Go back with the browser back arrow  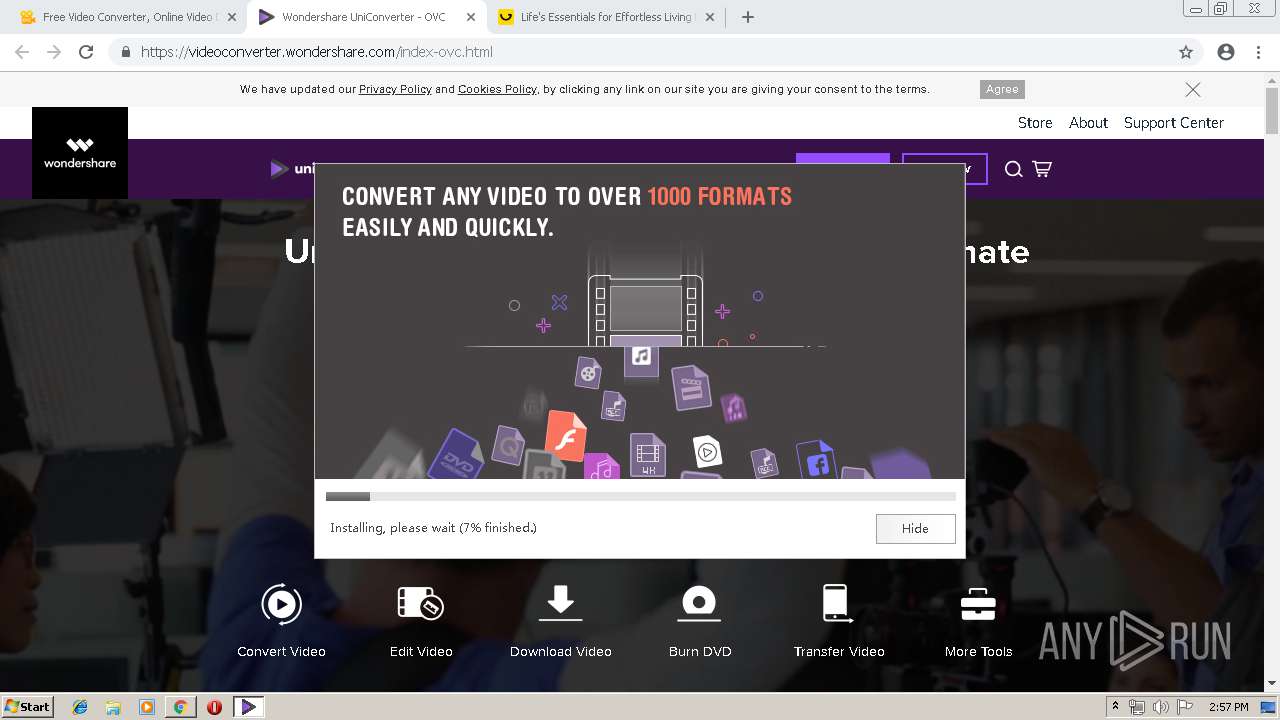22,52
